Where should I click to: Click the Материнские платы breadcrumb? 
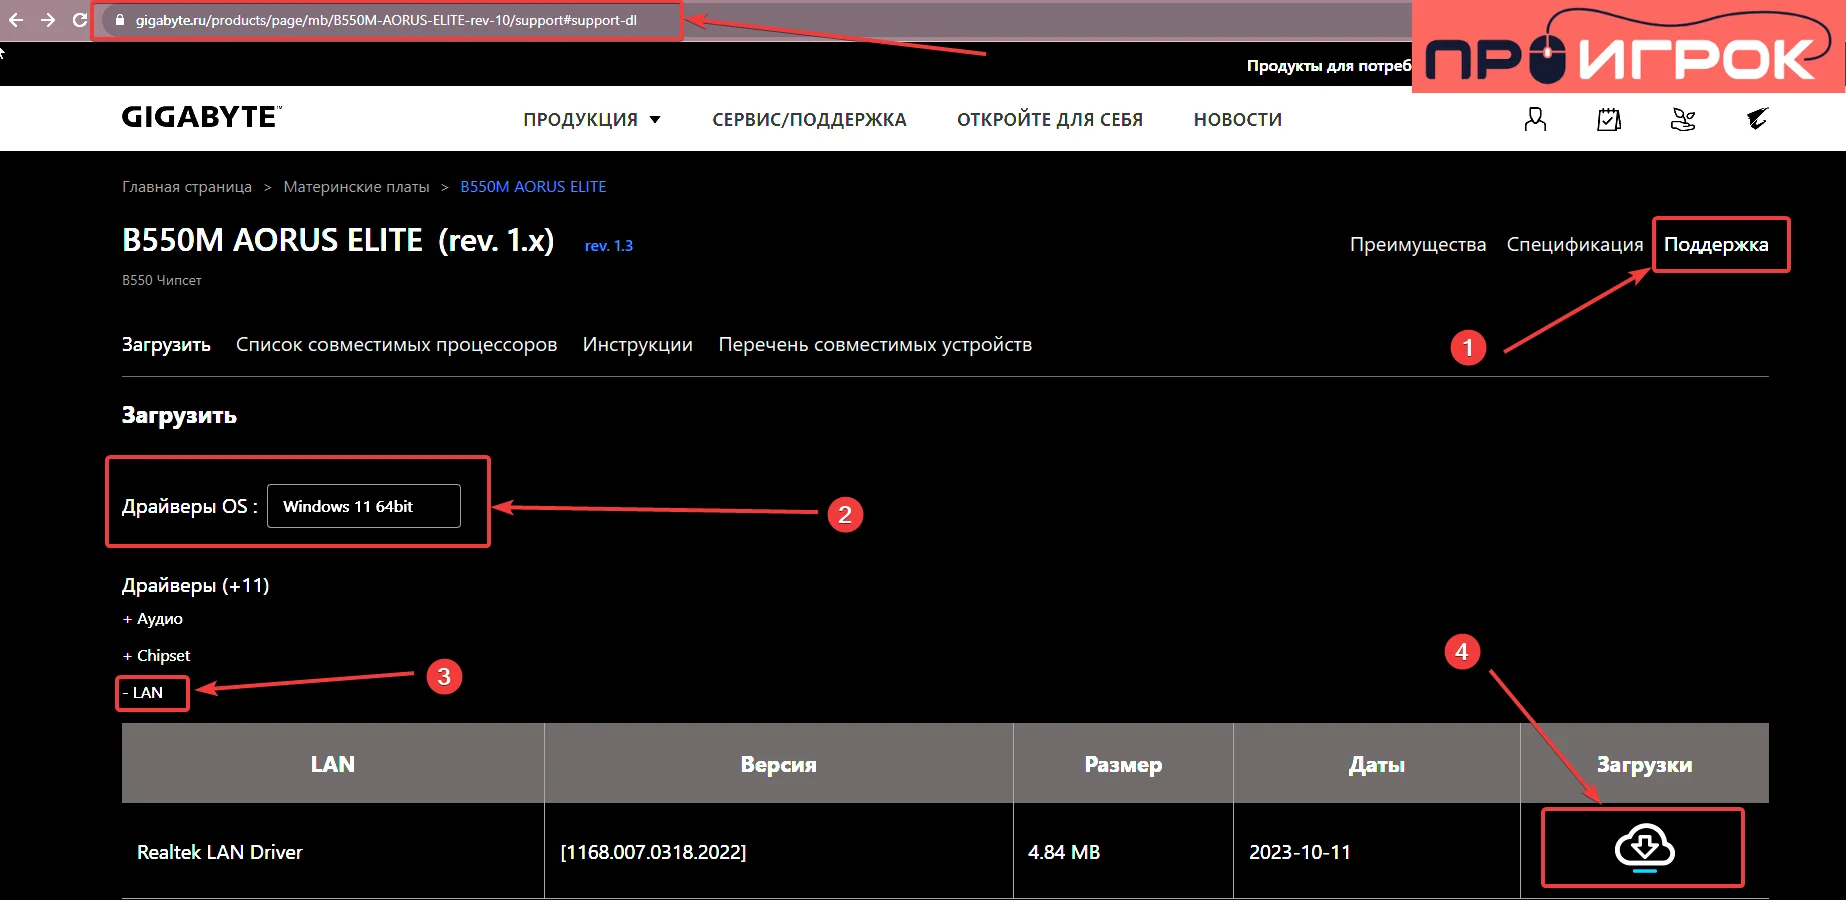pyautogui.click(x=356, y=187)
